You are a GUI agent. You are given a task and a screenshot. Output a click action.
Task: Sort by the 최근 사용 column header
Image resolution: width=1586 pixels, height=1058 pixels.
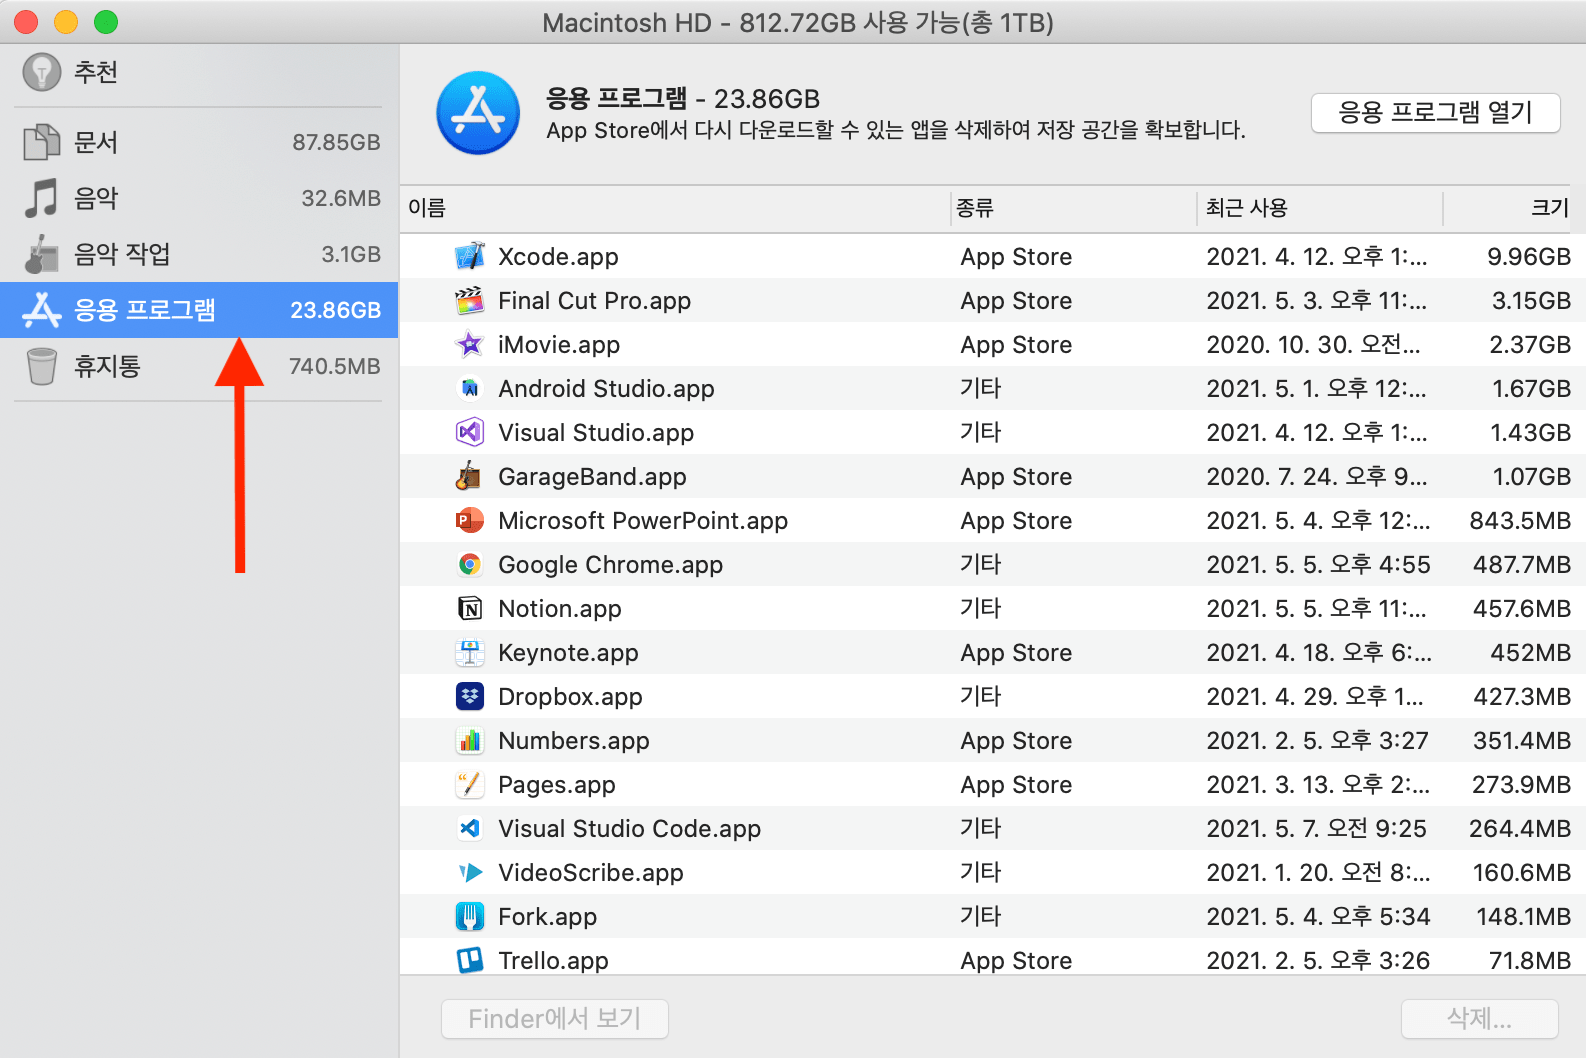click(1247, 208)
